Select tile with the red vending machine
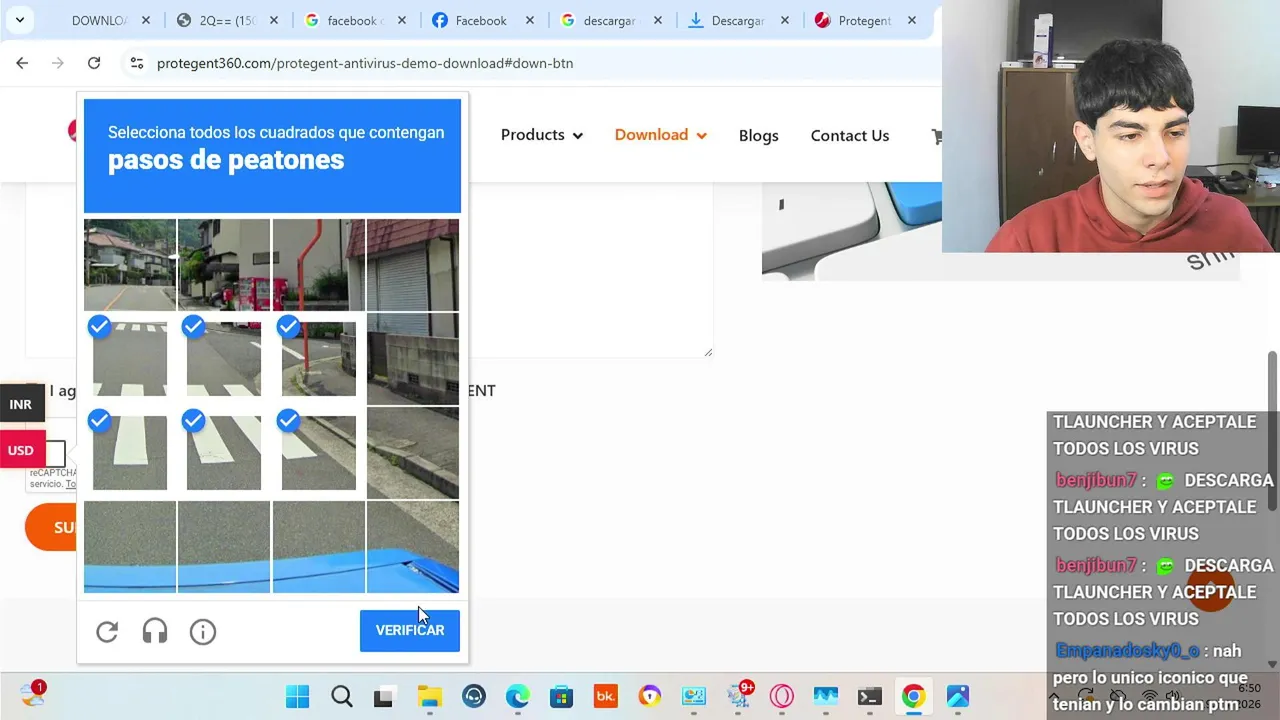The width and height of the screenshot is (1280, 720). tap(224, 265)
